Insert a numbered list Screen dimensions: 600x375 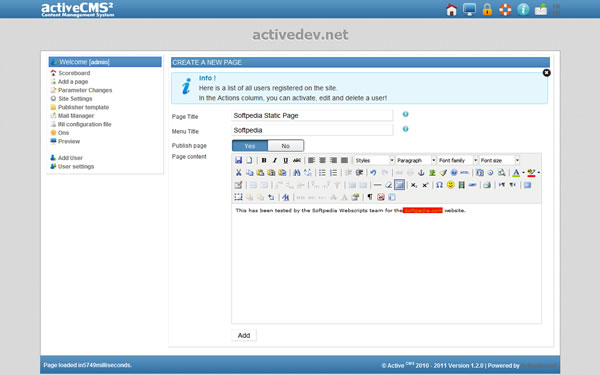point(334,173)
